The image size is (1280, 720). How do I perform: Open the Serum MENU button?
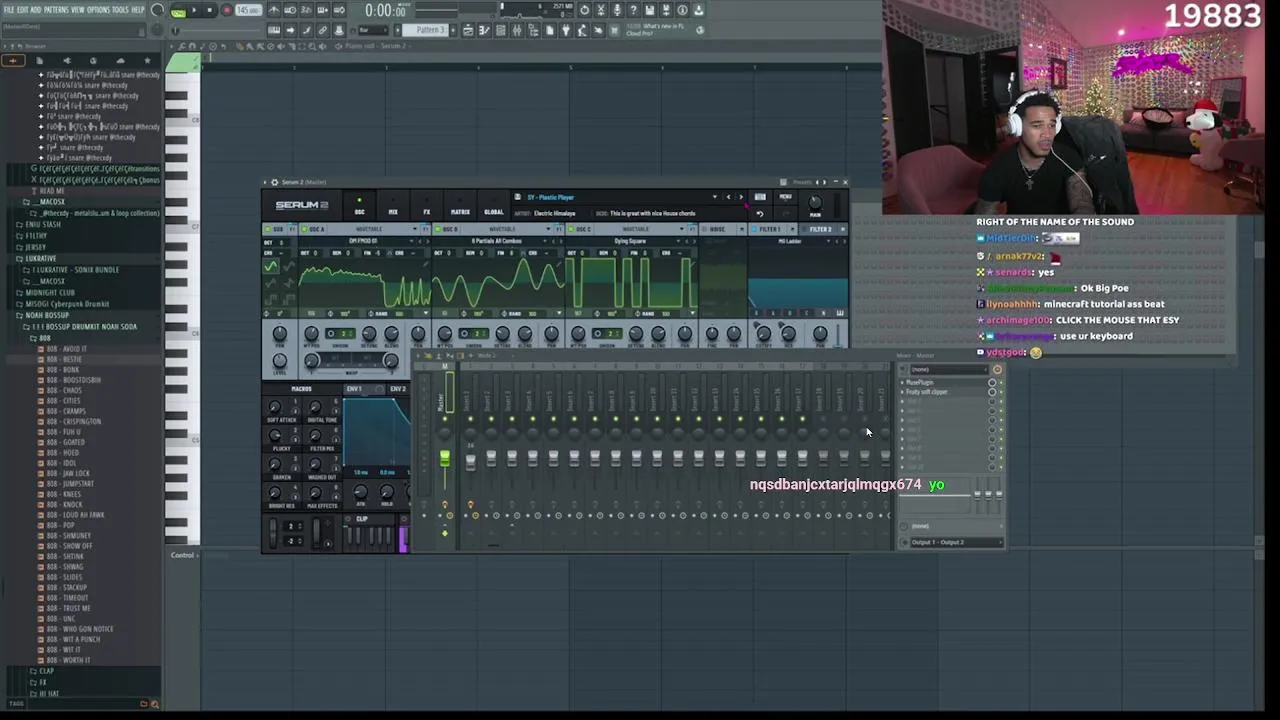point(785,197)
